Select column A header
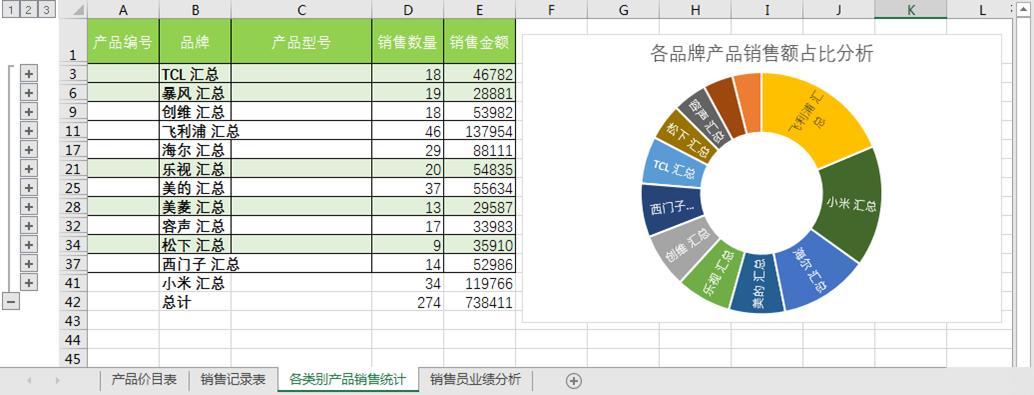1034x395 pixels. (123, 9)
